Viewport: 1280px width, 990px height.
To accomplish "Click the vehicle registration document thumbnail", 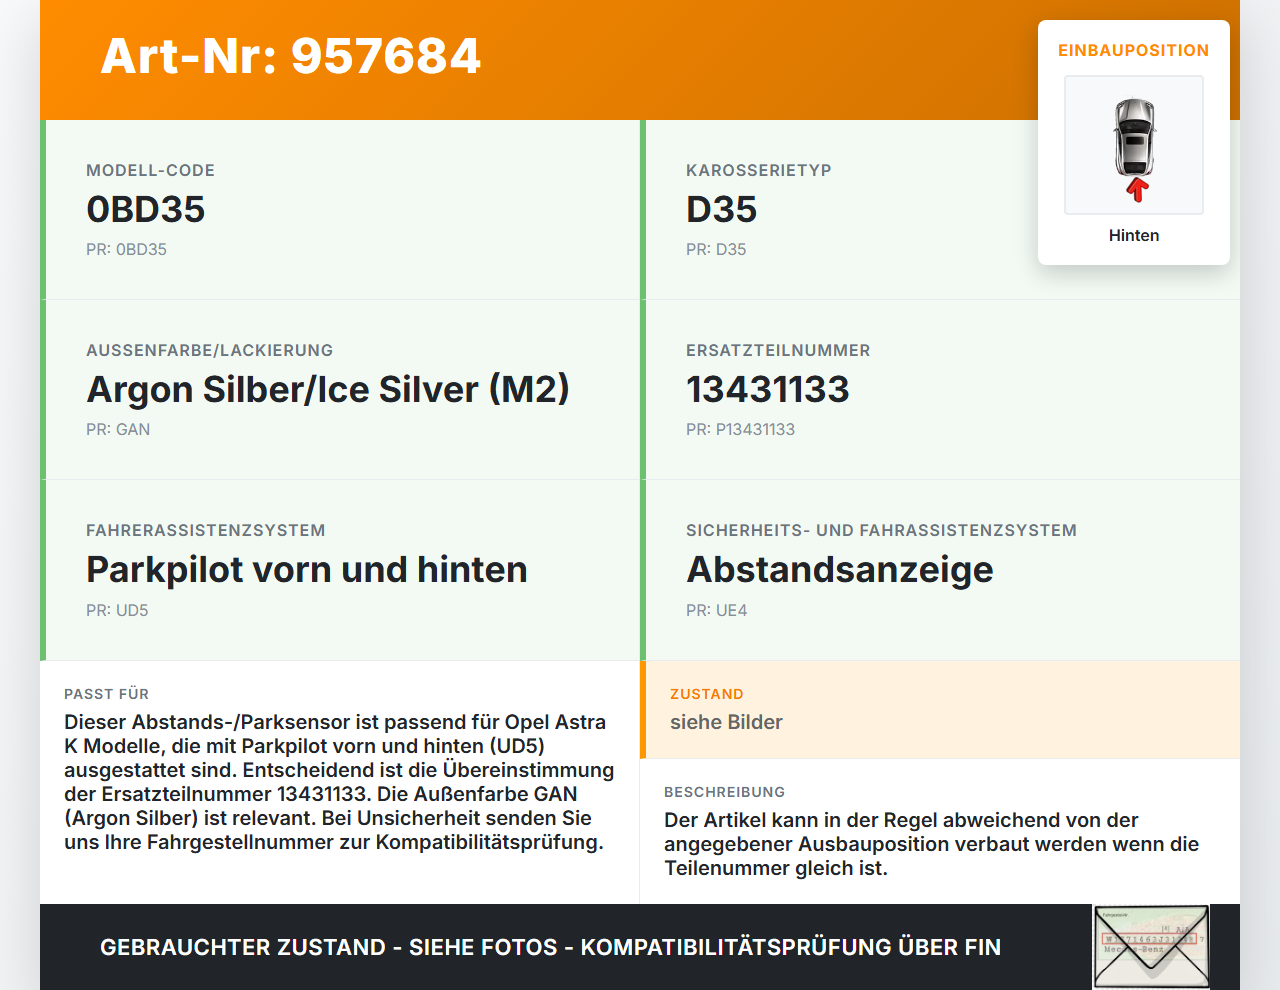I will coord(1151,946).
